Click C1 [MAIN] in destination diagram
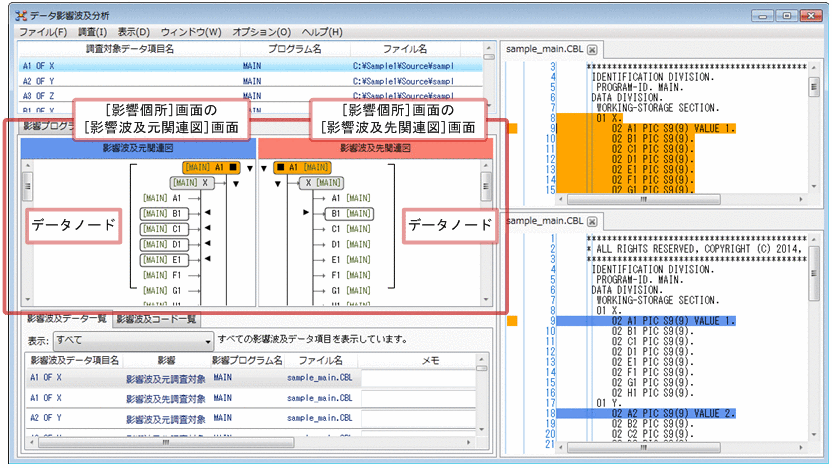 click(351, 229)
